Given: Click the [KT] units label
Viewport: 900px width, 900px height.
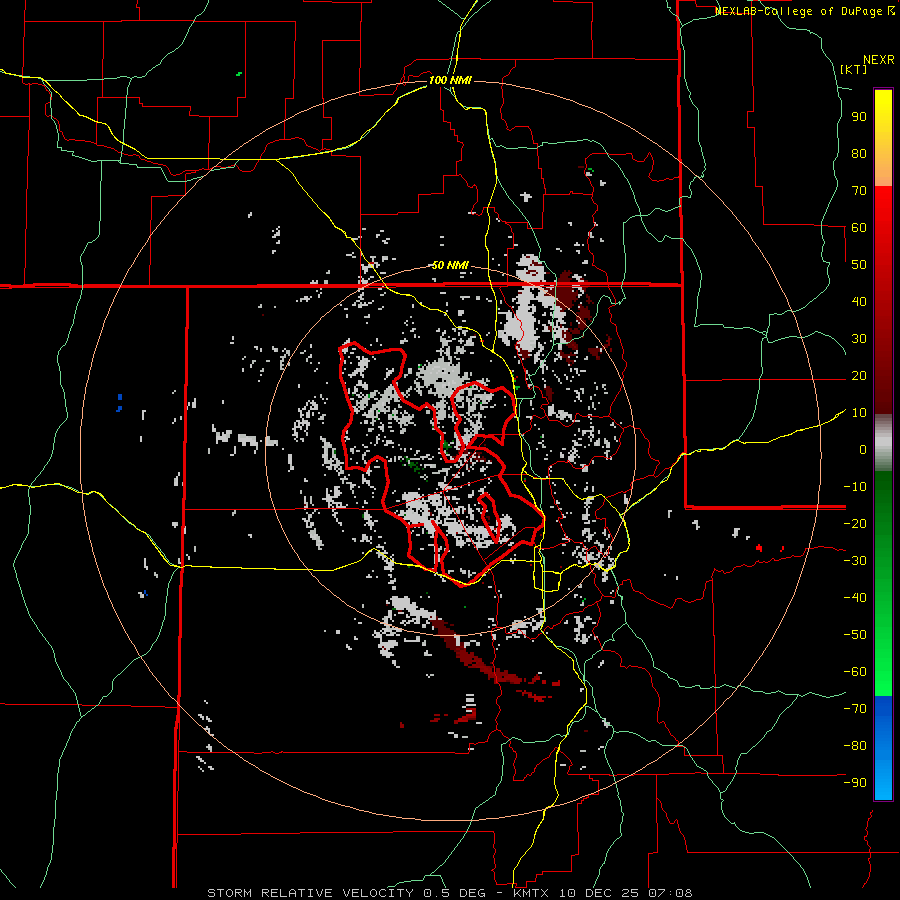Looking at the screenshot, I should point(854,69).
